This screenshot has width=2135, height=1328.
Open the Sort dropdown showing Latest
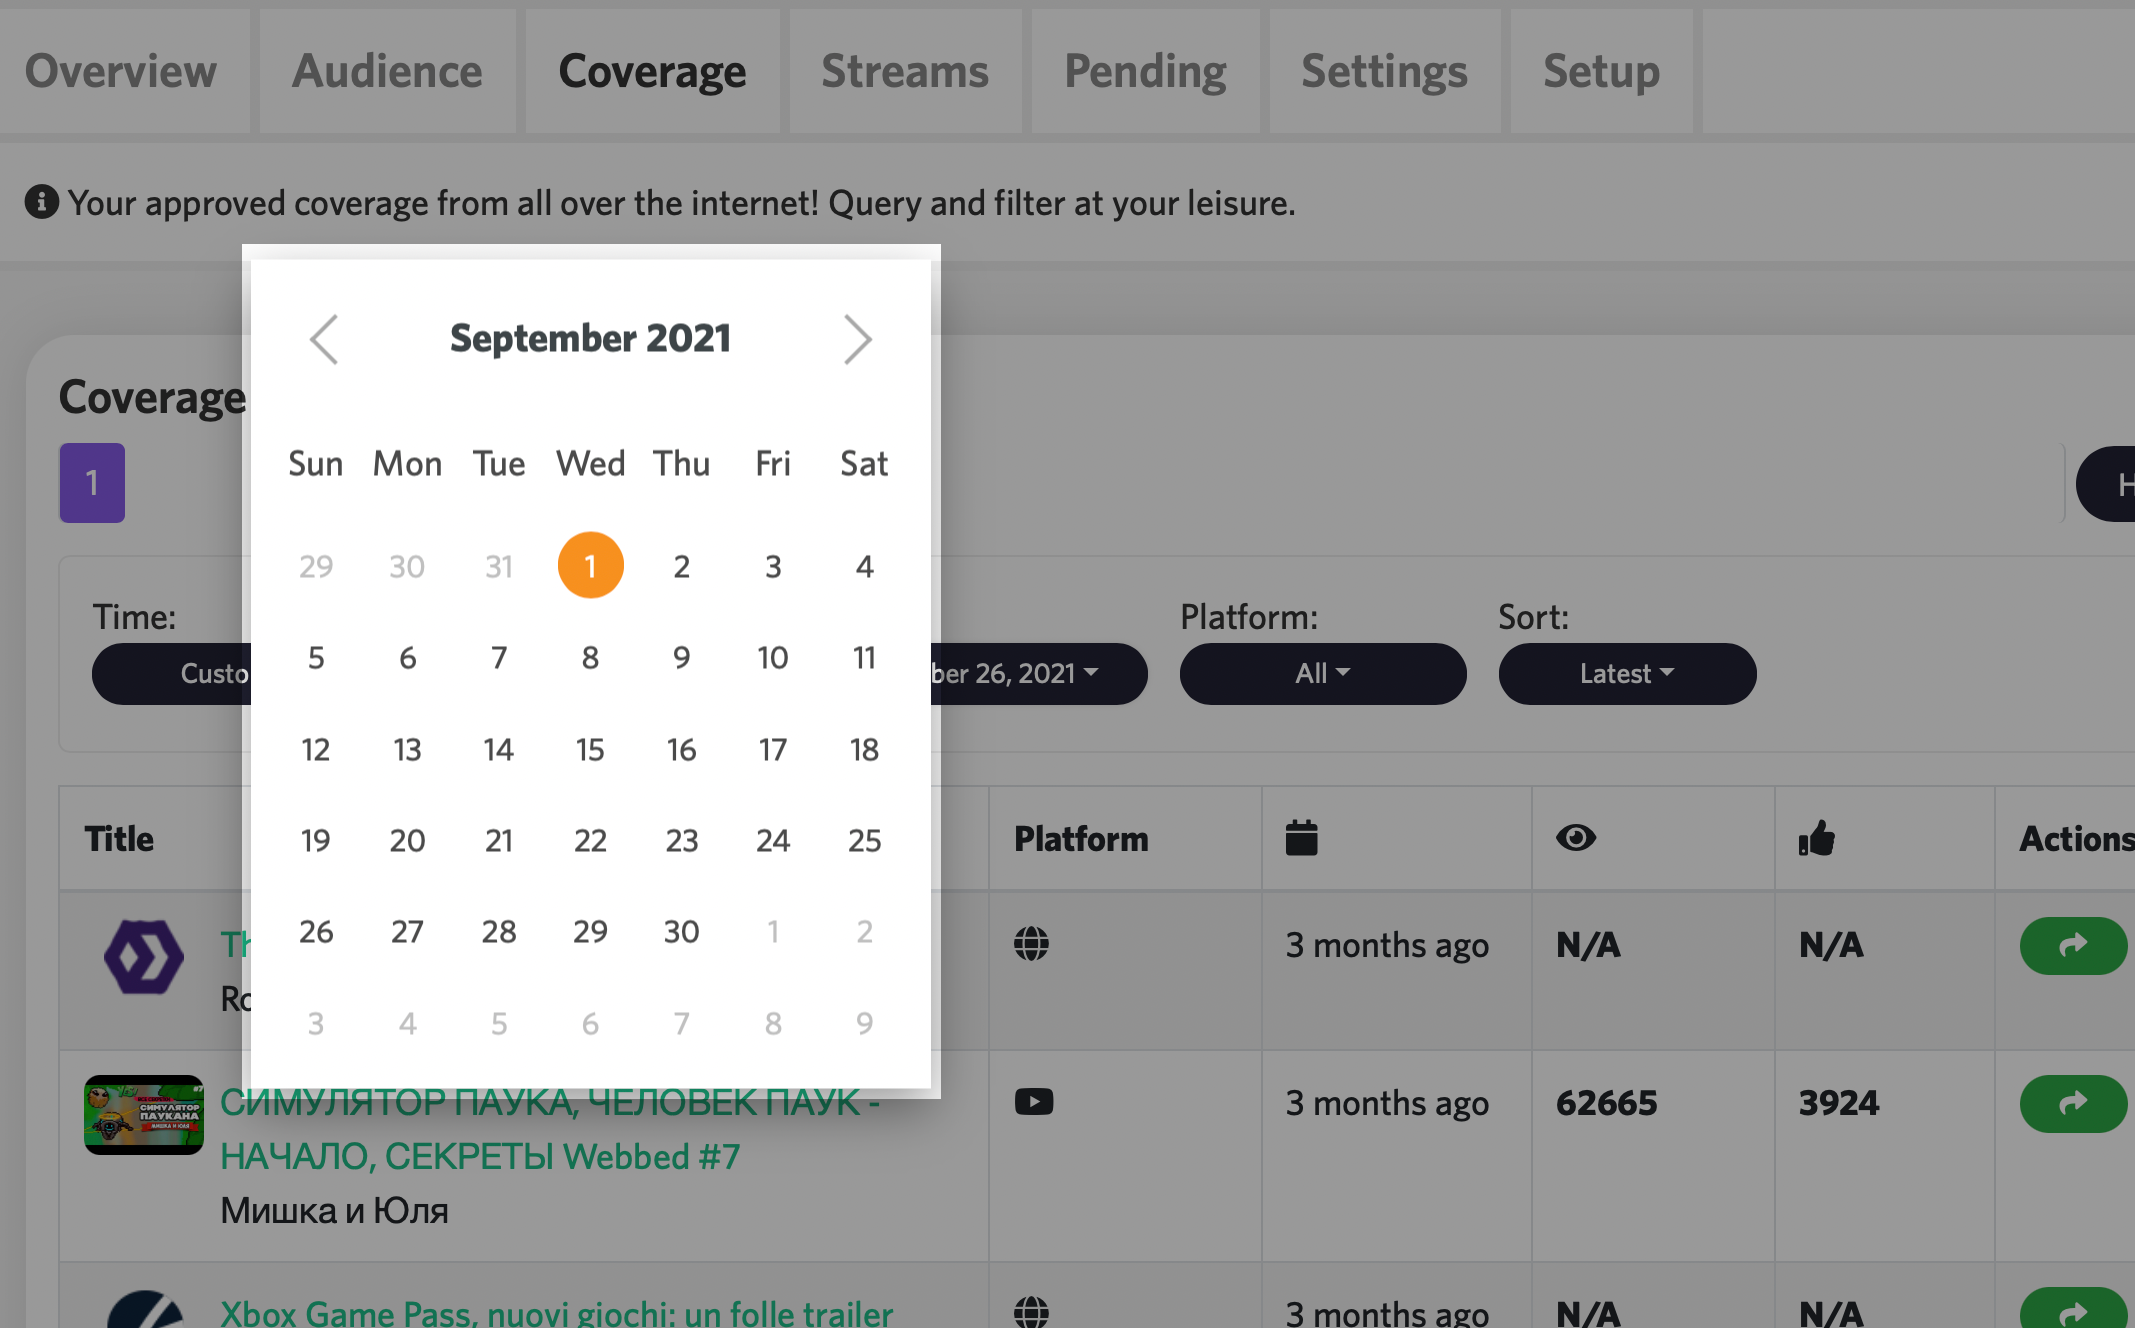[1627, 673]
